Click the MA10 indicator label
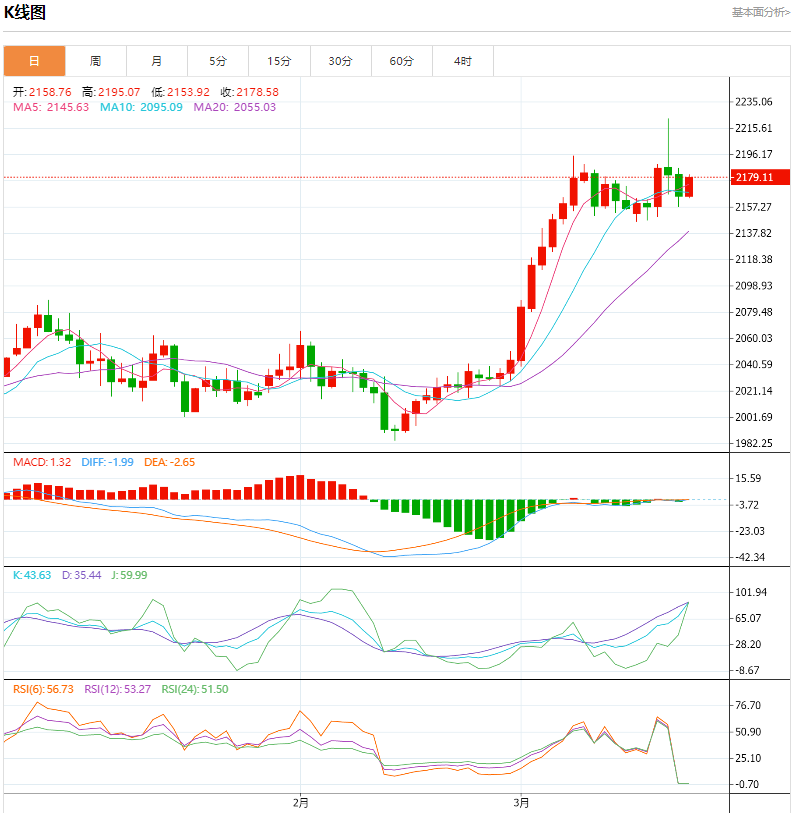Screen dimensions: 791x813 coord(141,107)
